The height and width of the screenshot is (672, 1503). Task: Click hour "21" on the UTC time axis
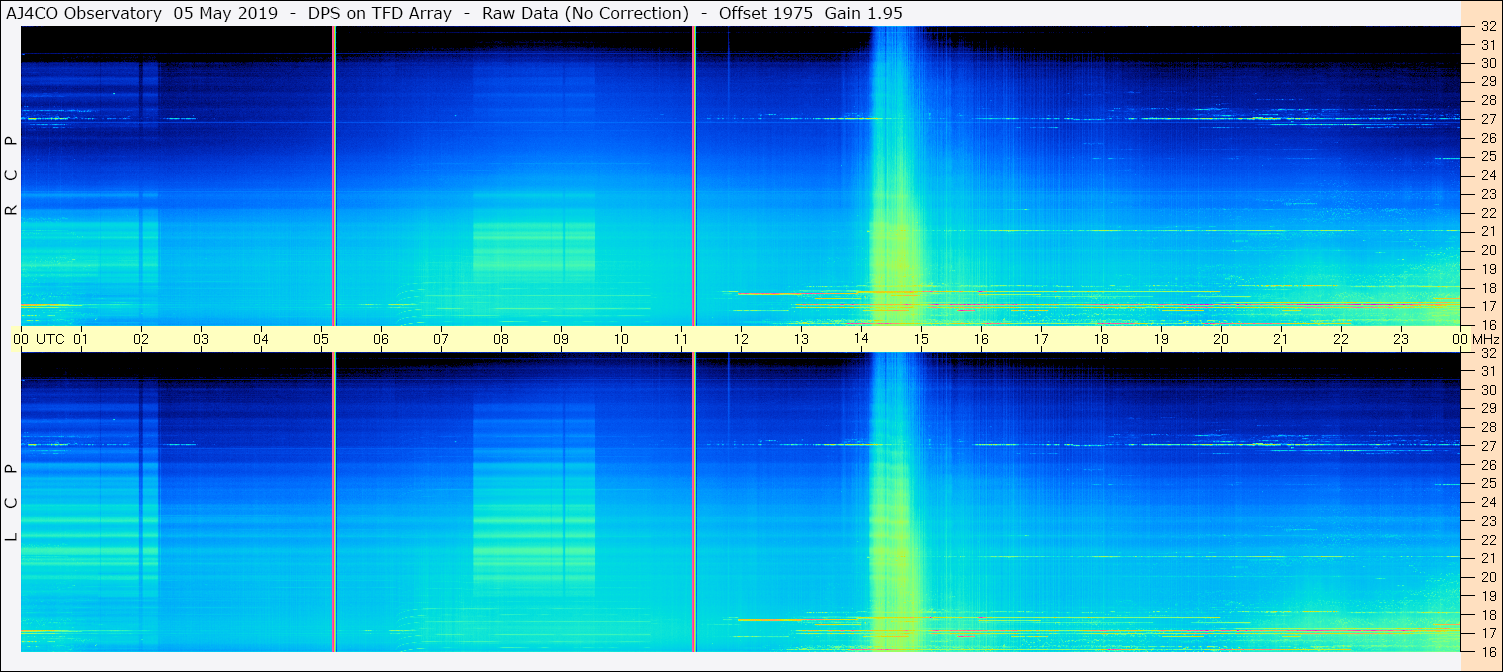pyautogui.click(x=1281, y=339)
